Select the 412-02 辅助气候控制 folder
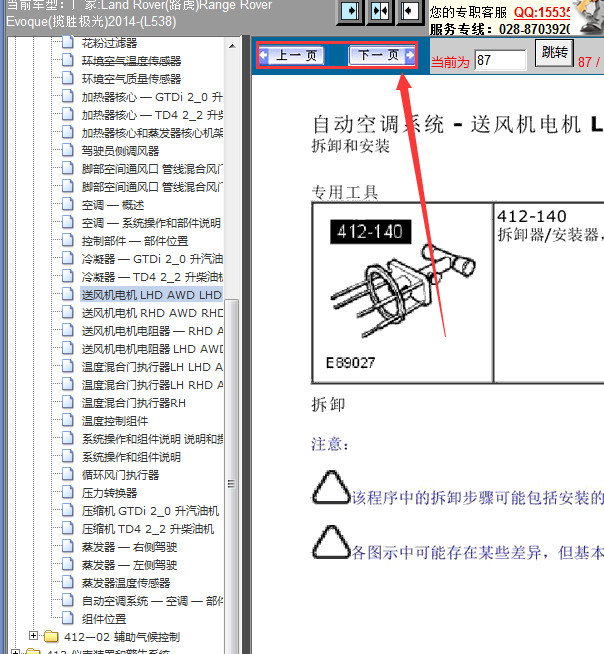Screen dimensions: 604x654 click(x=122, y=637)
